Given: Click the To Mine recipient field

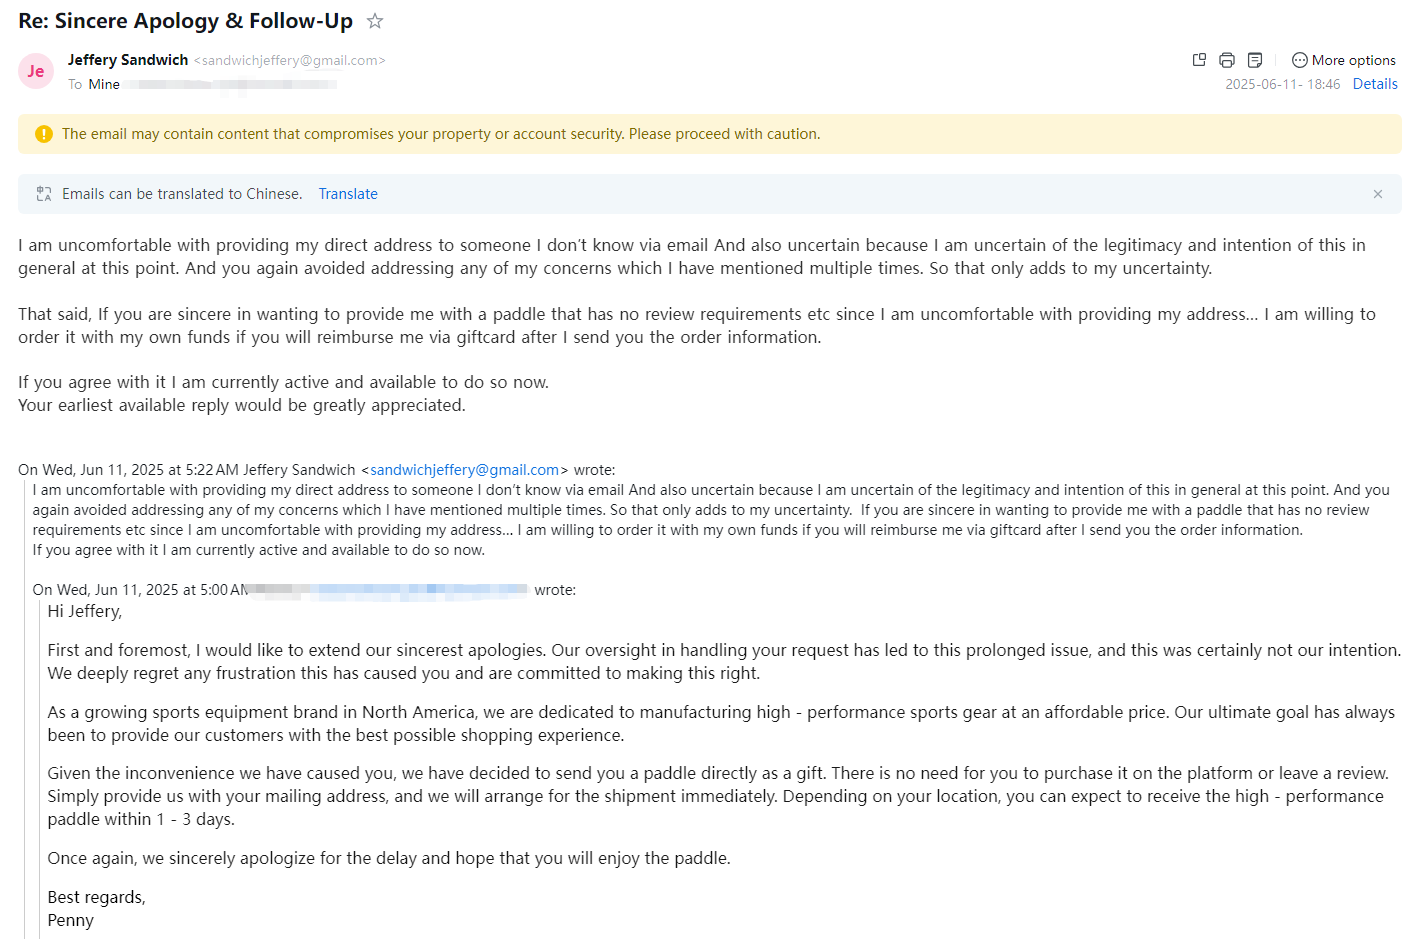Looking at the screenshot, I should click(x=104, y=84).
